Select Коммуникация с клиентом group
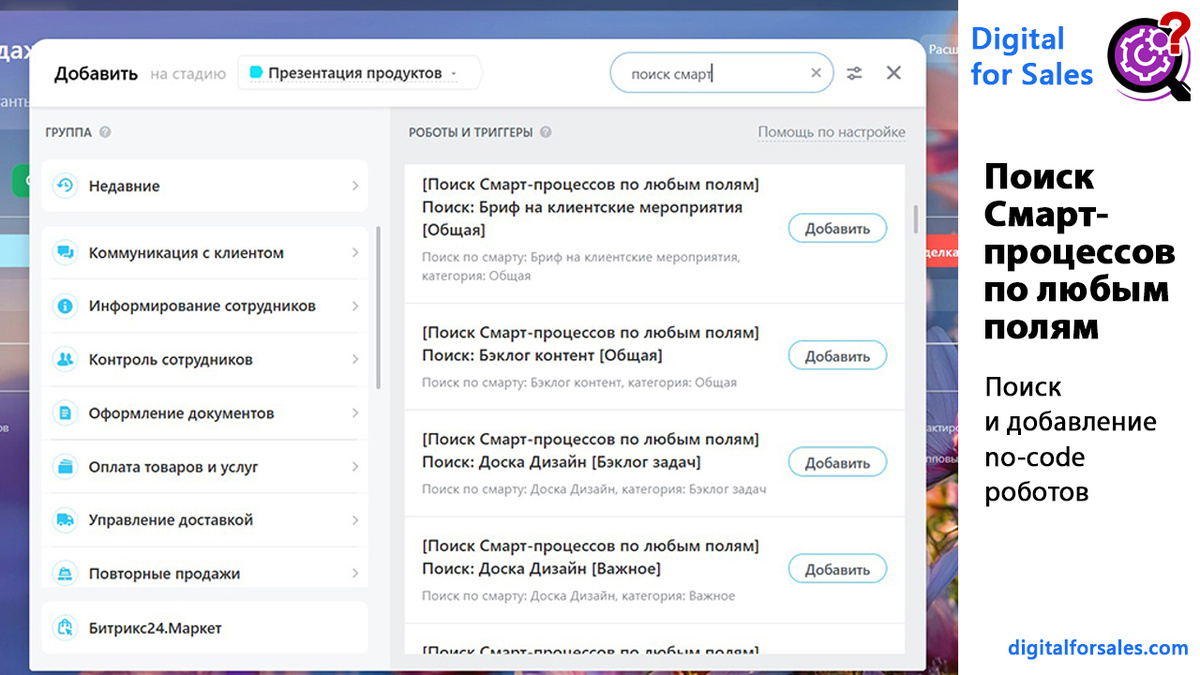1200x675 pixels. point(205,253)
